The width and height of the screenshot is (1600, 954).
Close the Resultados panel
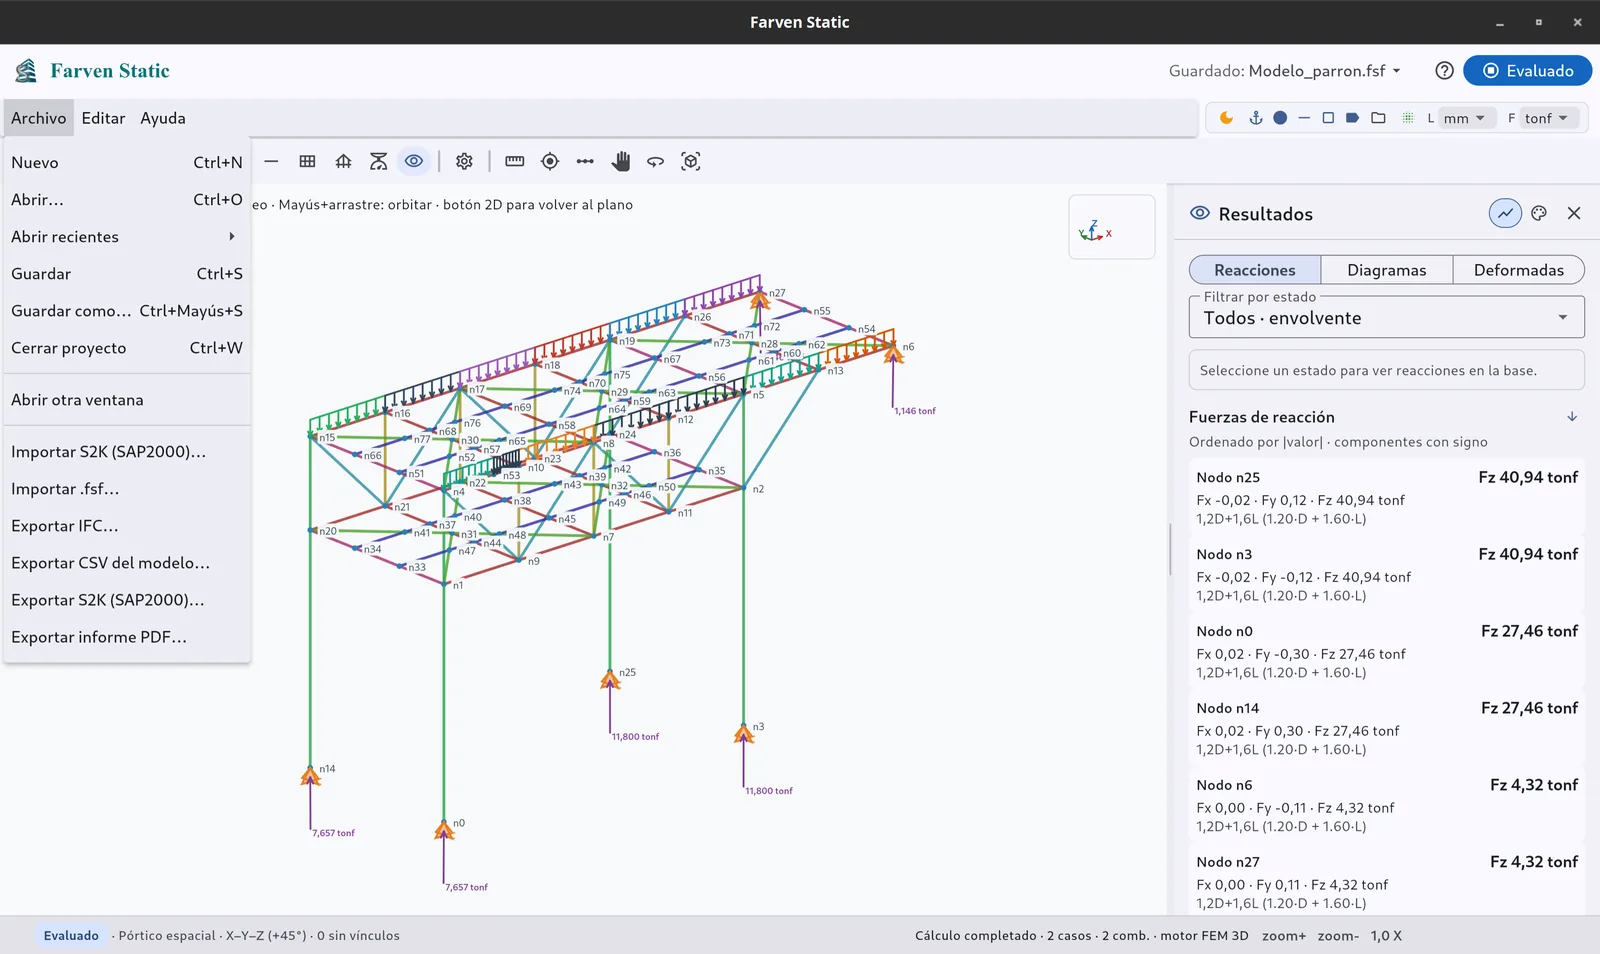pyautogui.click(x=1574, y=213)
